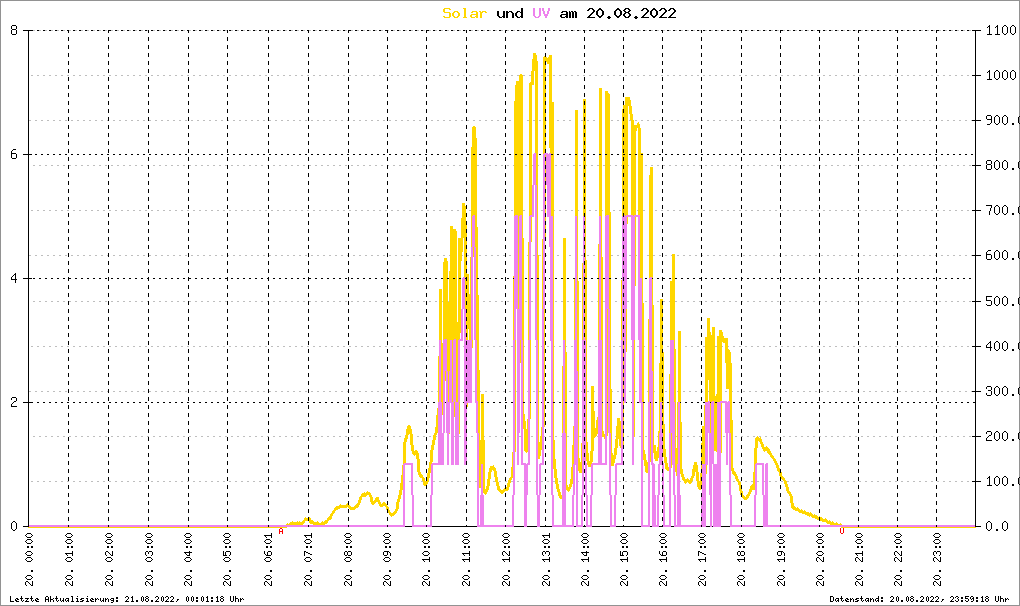The width and height of the screenshot is (1020, 606).
Task: Click the time label '20. 06:01'
Action: coord(269,560)
